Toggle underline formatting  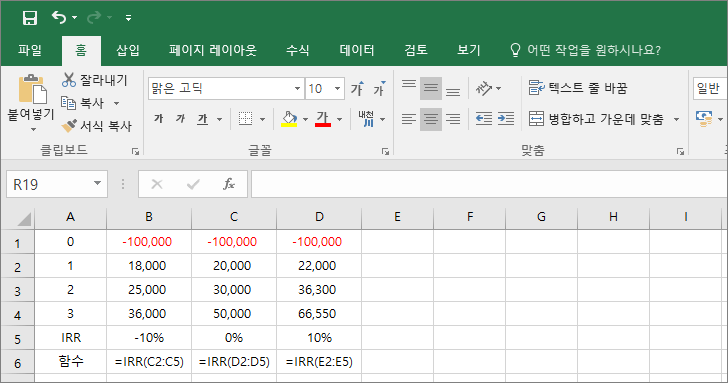coord(202,119)
